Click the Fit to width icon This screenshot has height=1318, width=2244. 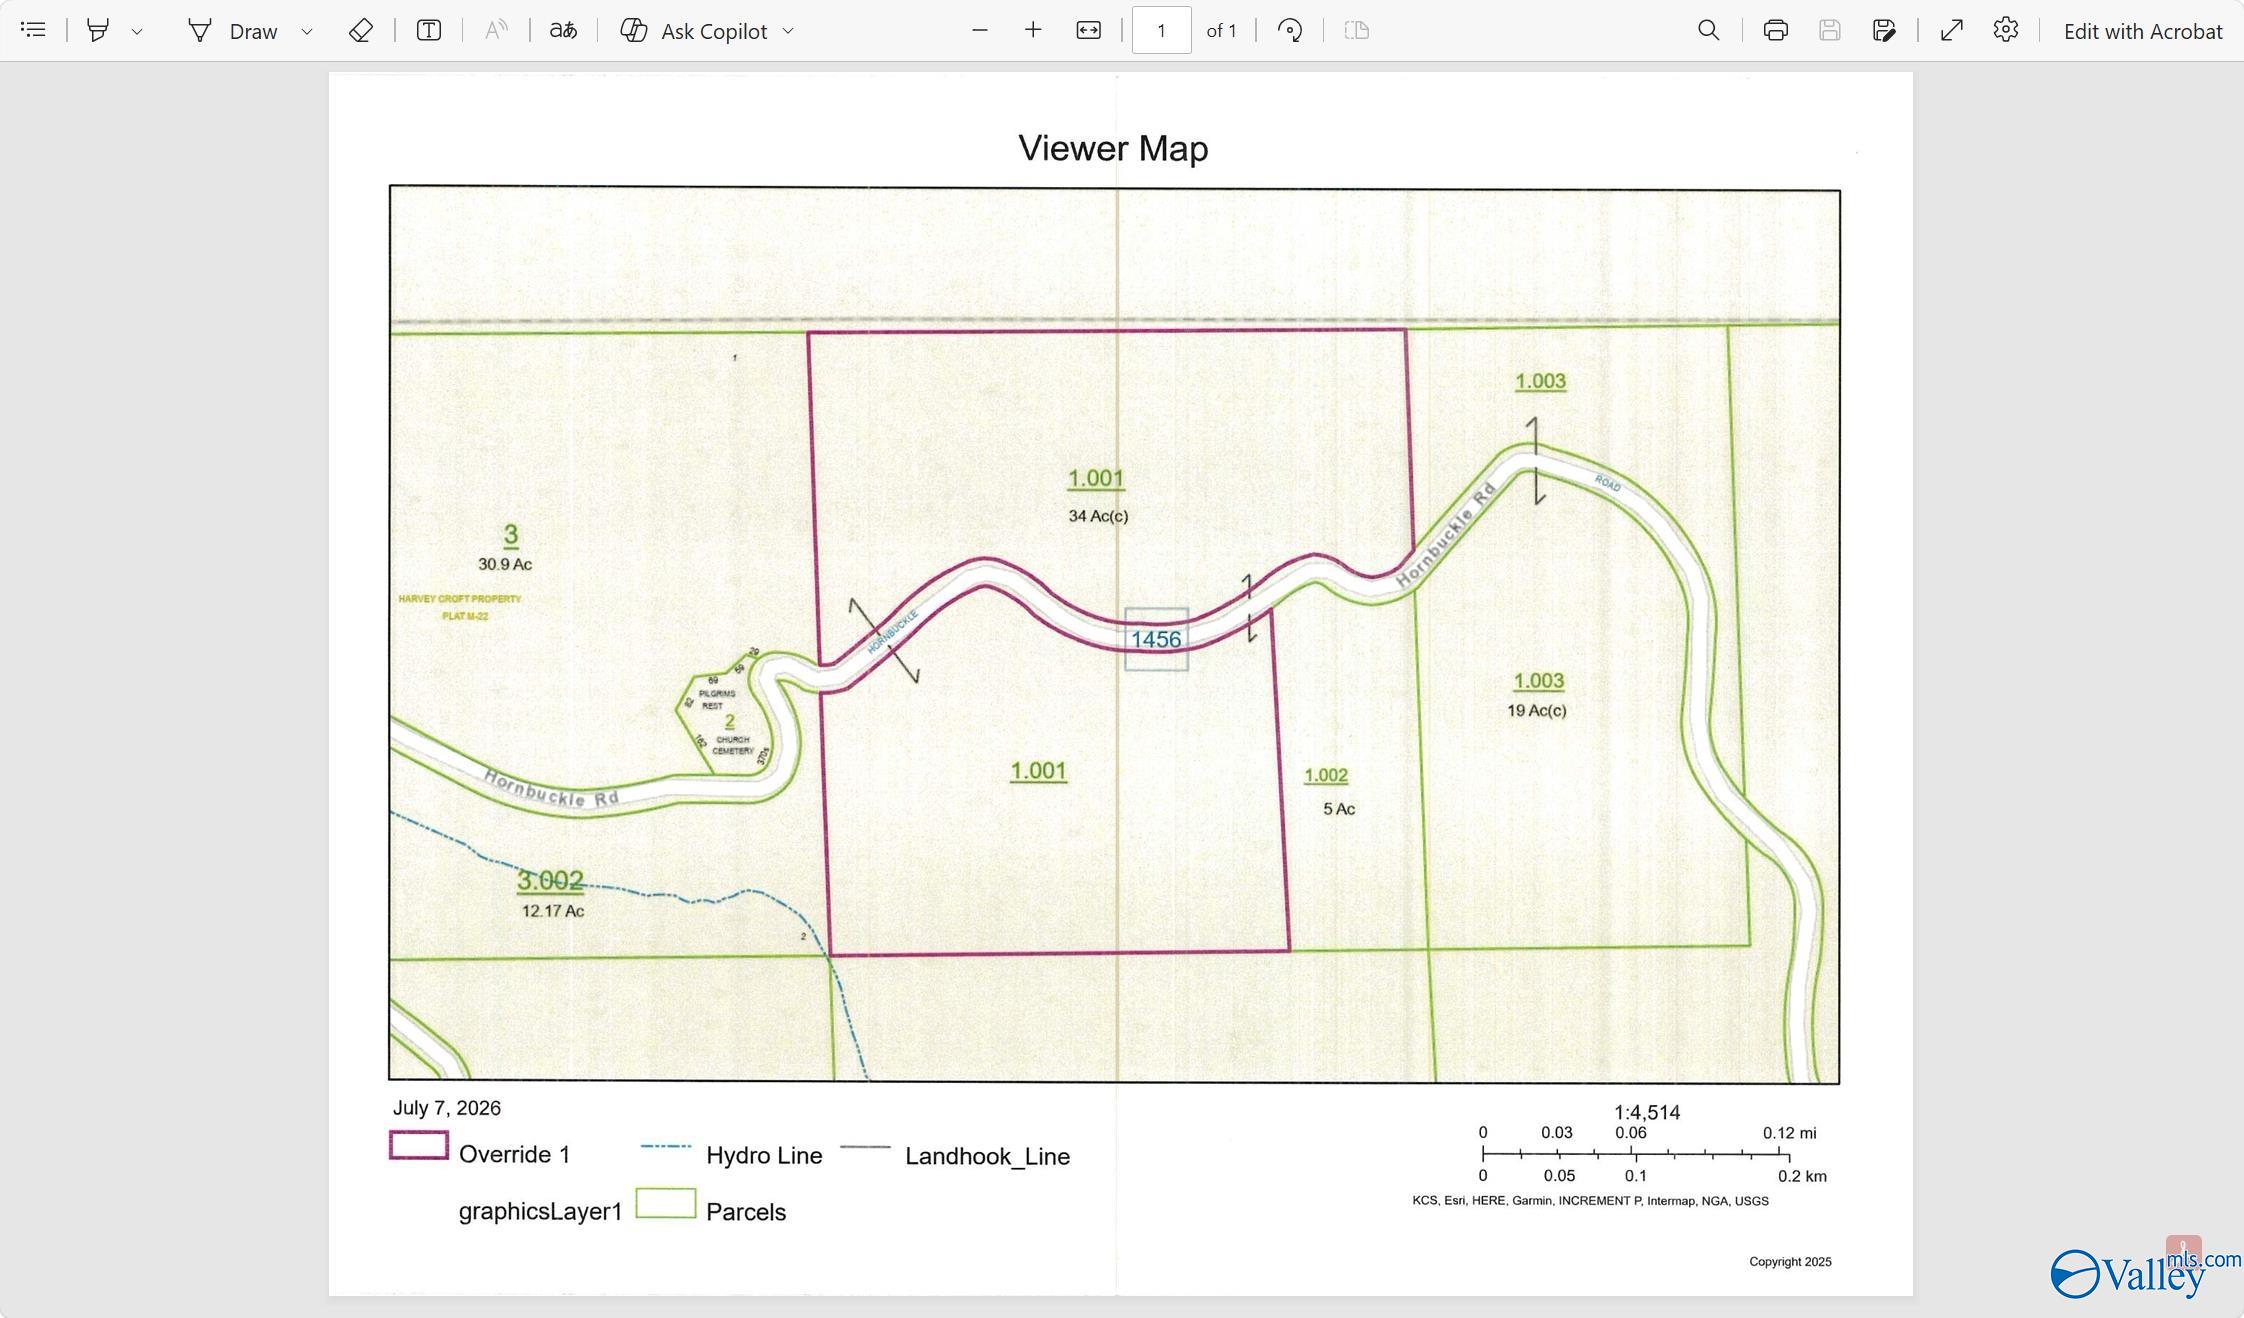coord(1089,30)
